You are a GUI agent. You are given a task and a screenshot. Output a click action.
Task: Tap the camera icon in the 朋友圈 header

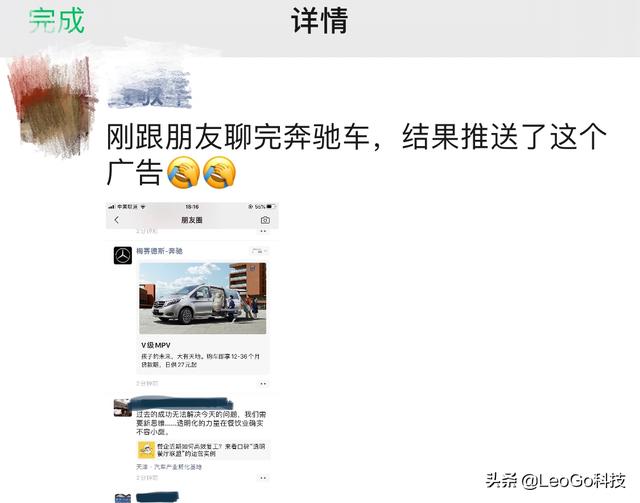tap(265, 220)
